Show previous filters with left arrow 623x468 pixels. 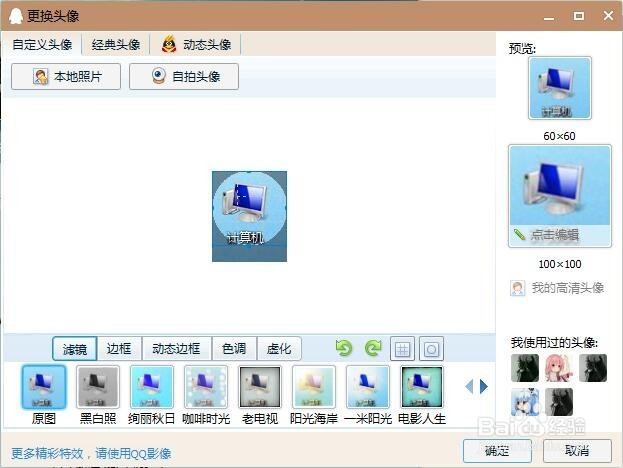coord(469,386)
